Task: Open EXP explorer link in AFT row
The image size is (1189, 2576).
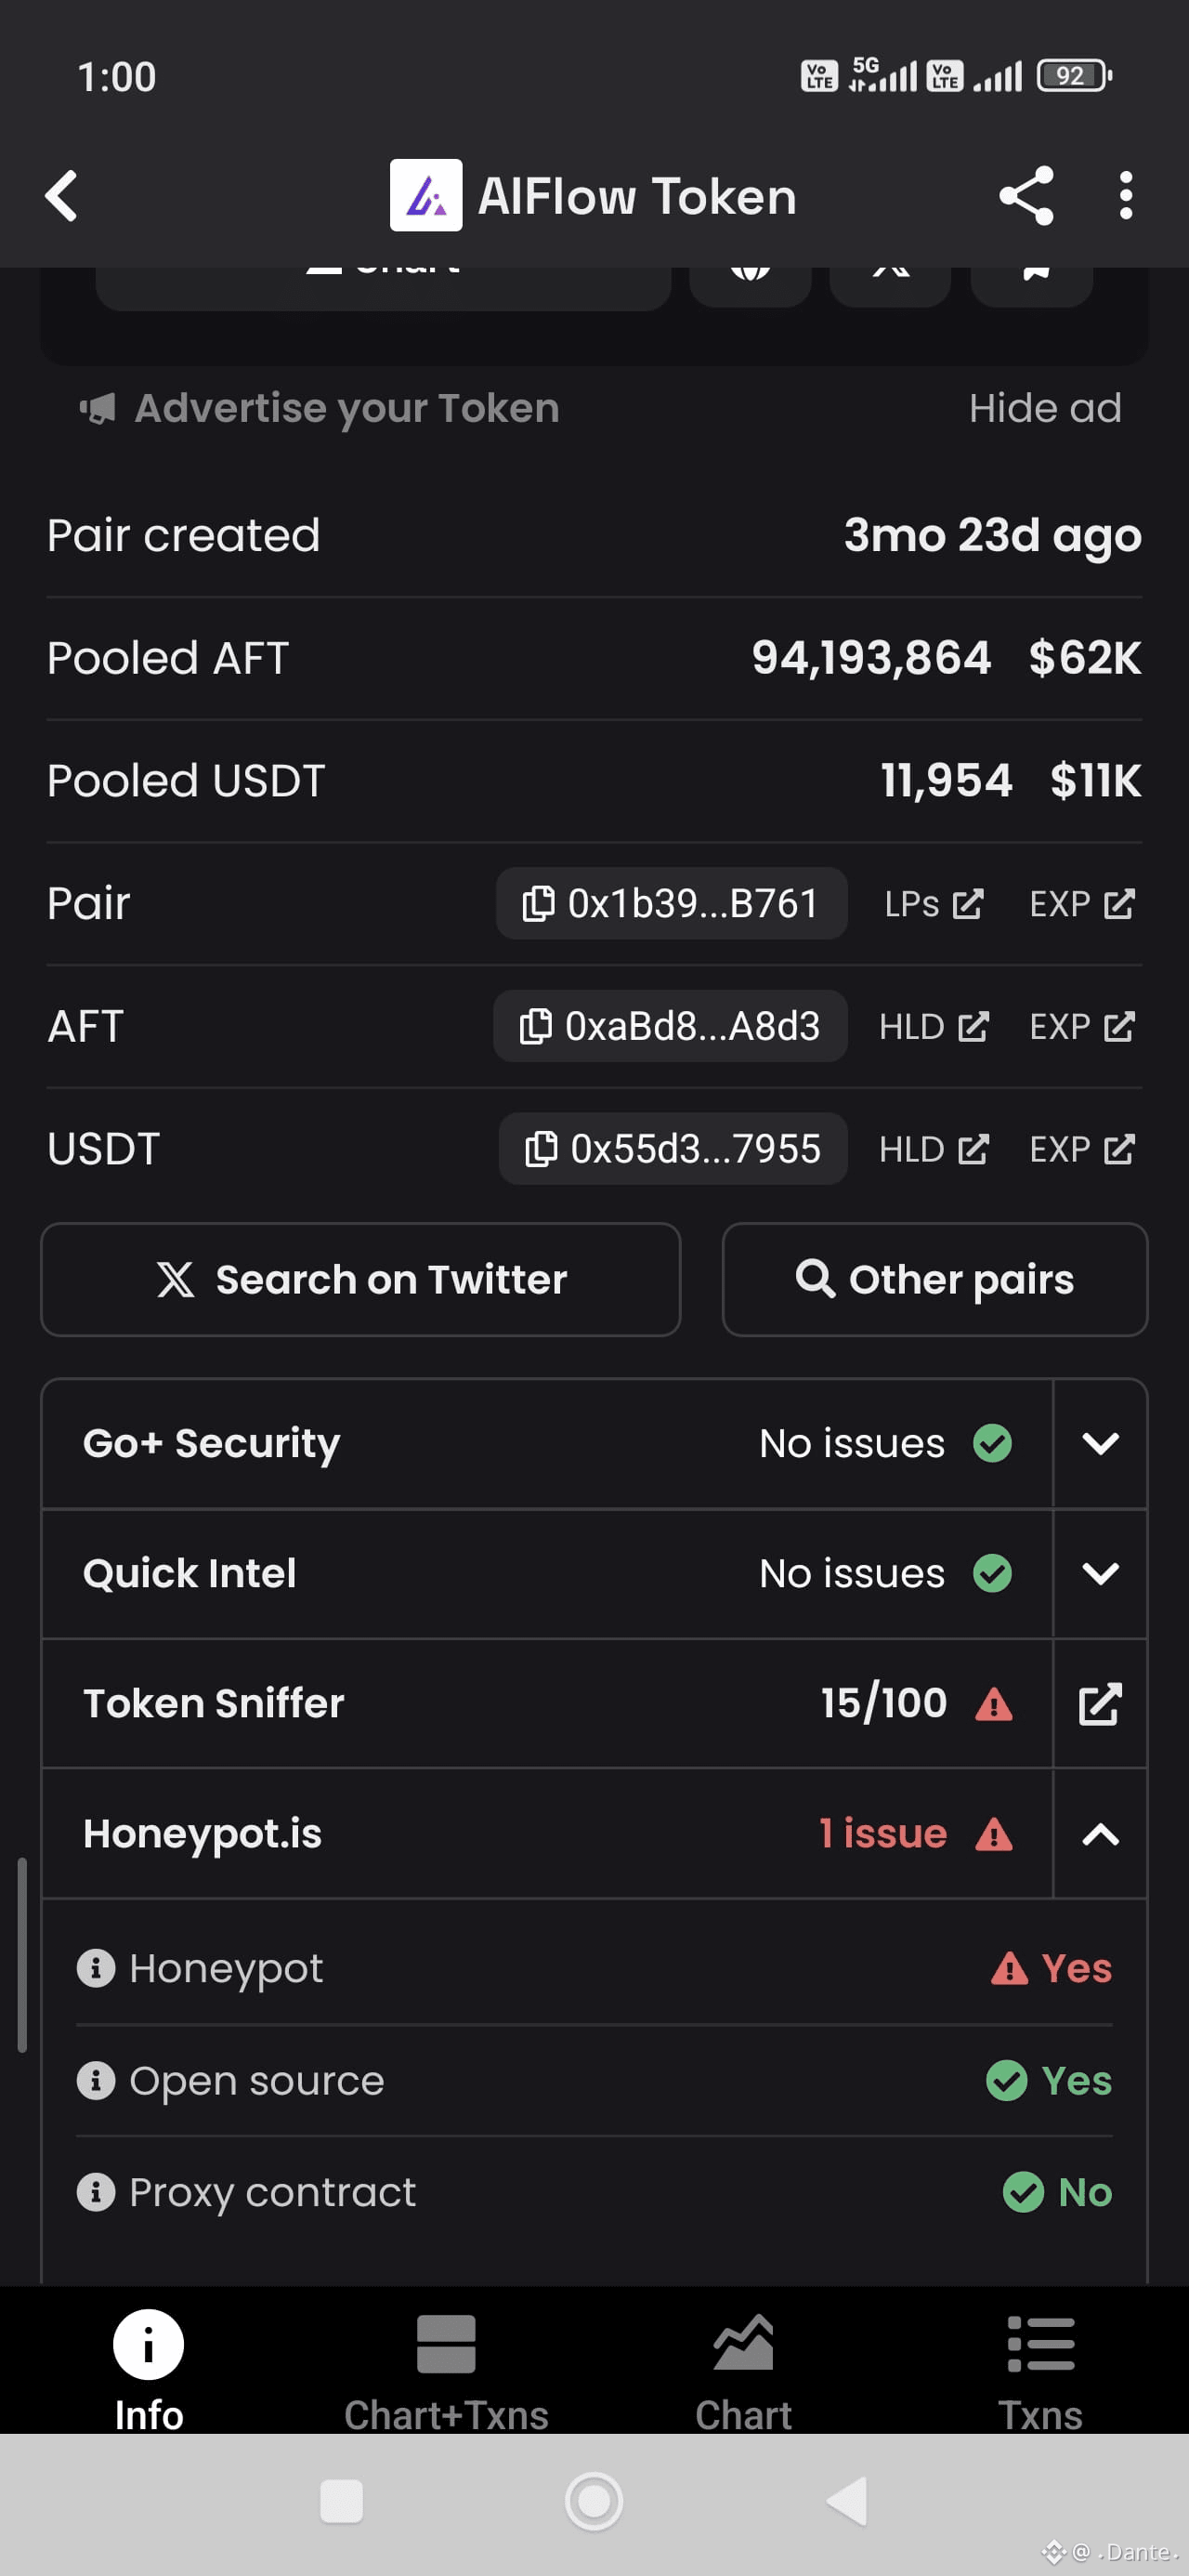Action: pos(1082,1027)
